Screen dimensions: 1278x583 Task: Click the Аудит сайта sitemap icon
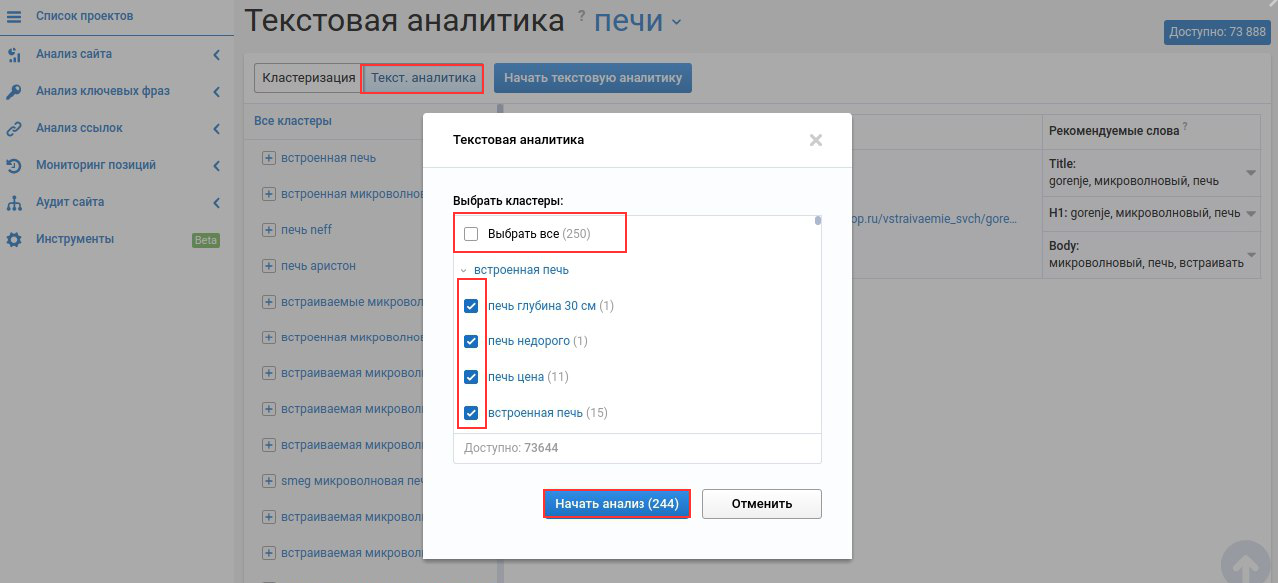click(14, 202)
